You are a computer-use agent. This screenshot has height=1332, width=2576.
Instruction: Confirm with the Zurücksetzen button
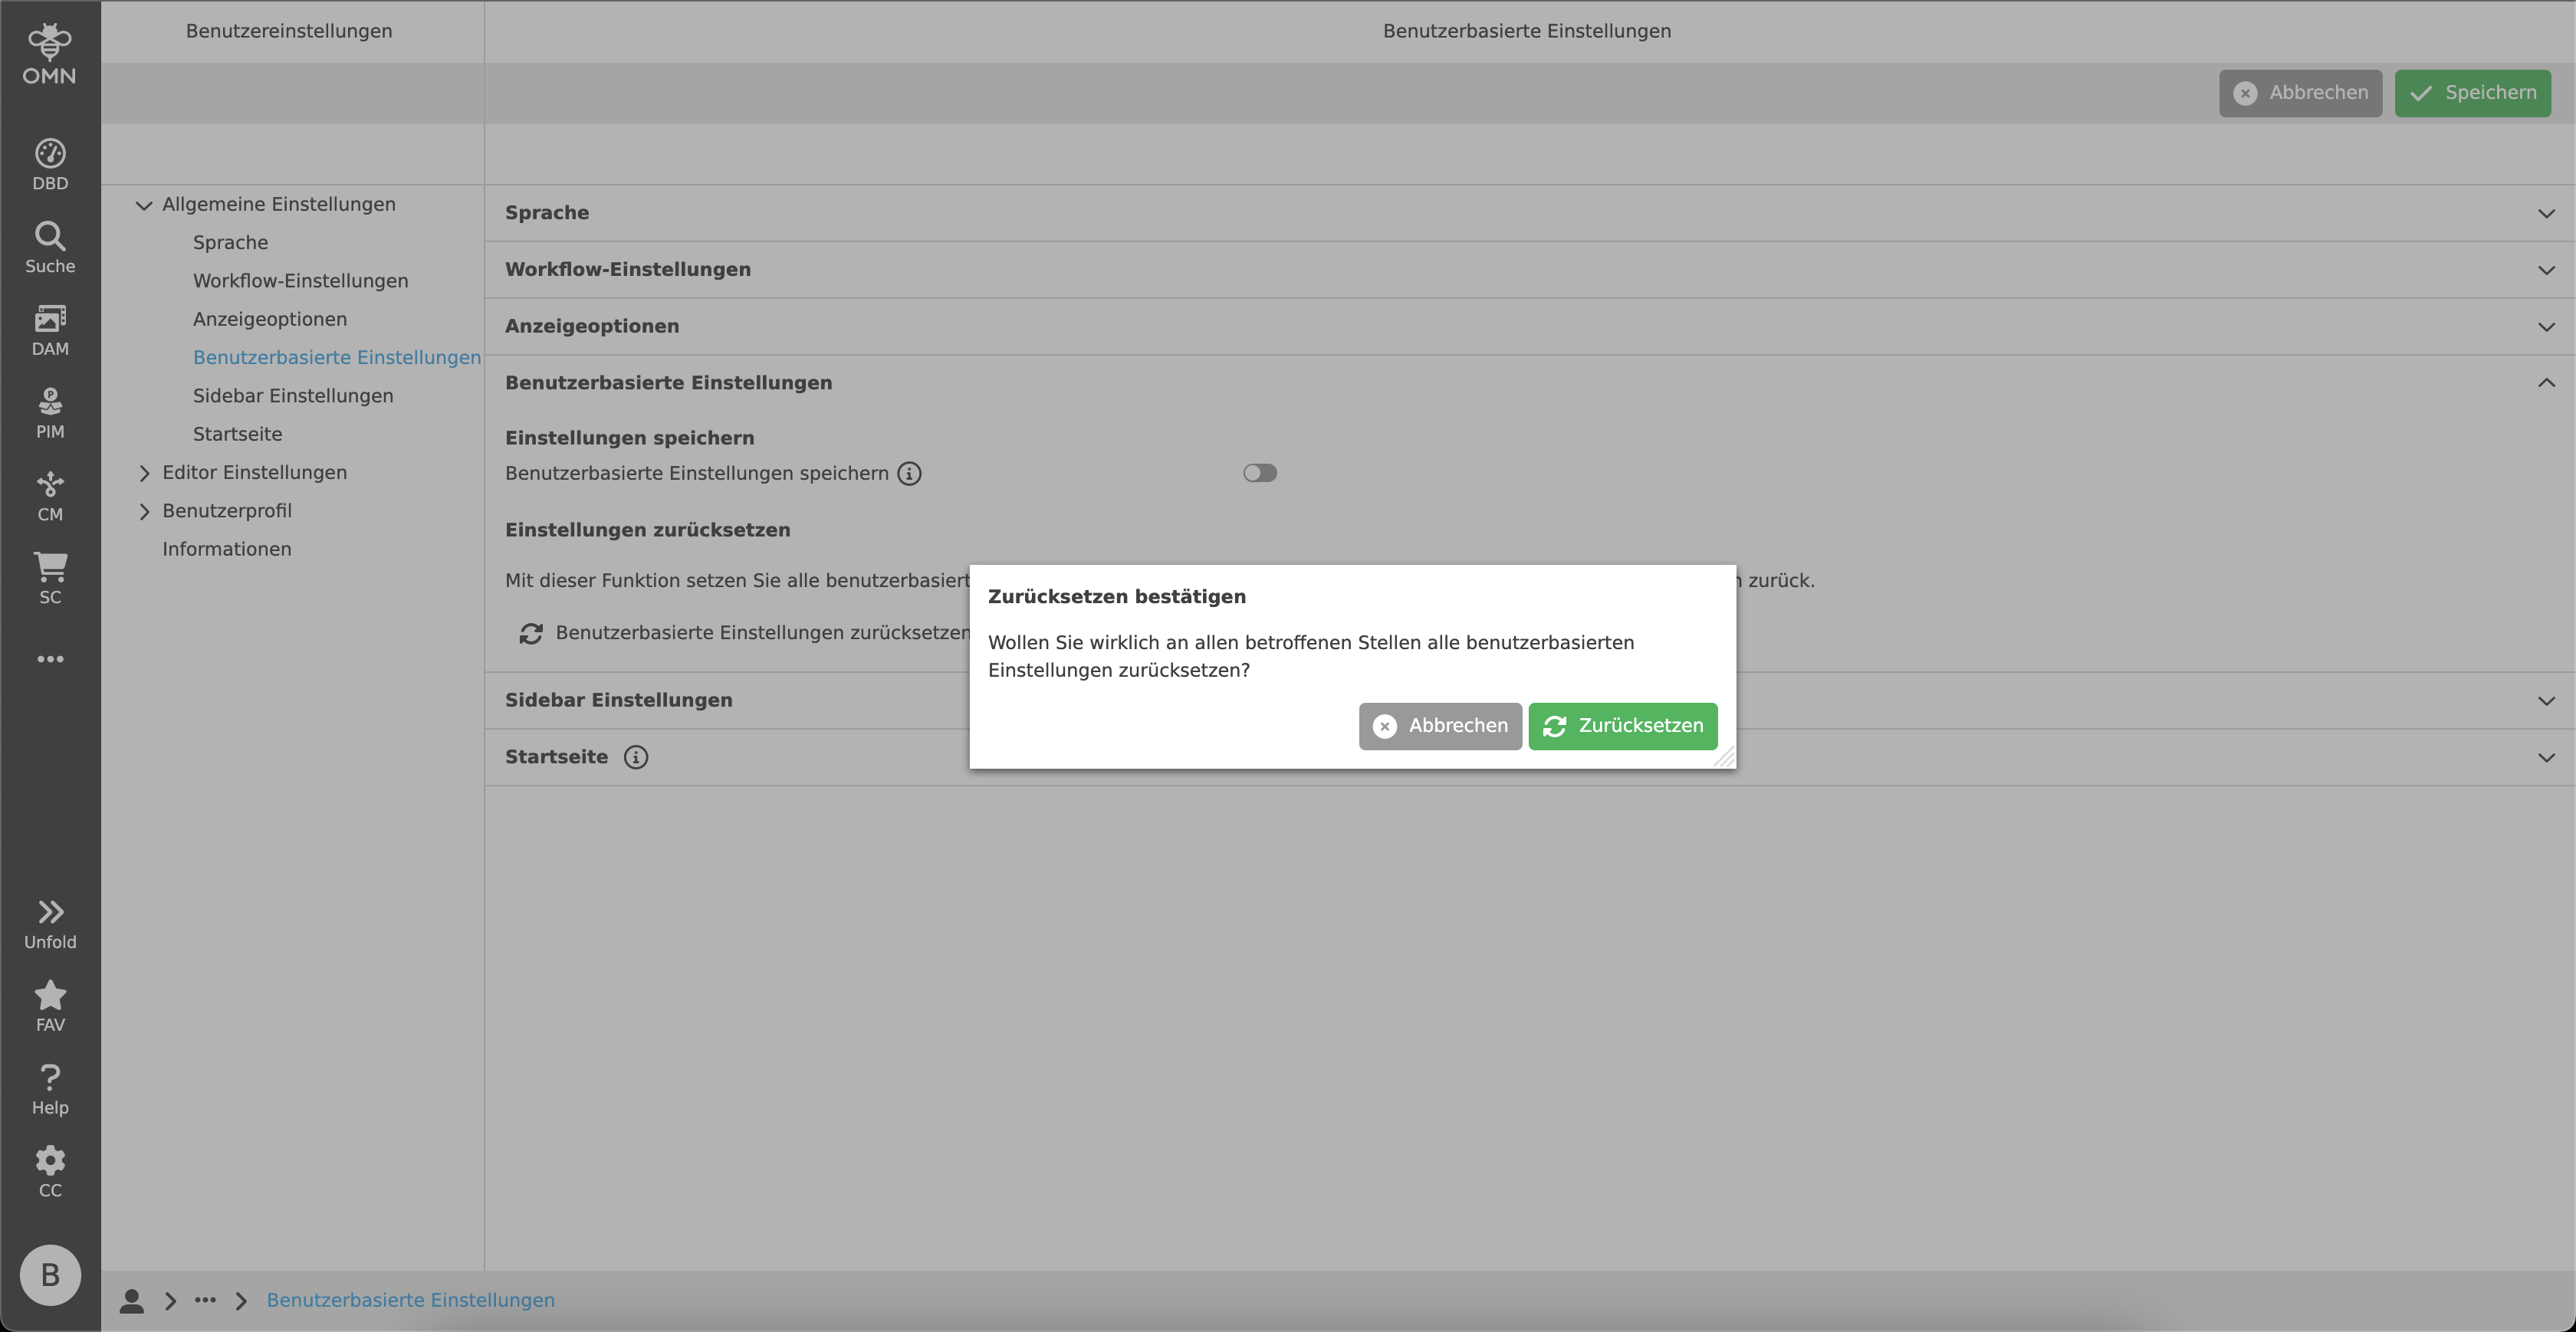click(x=1622, y=726)
